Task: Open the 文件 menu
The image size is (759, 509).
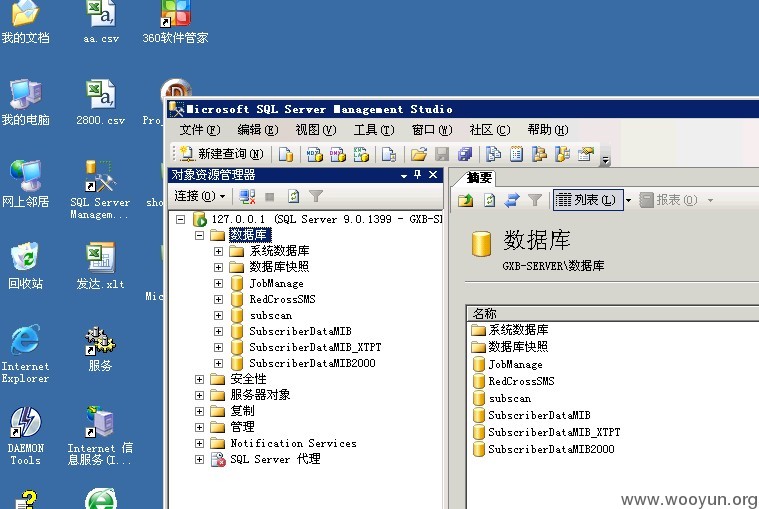Action: pyautogui.click(x=199, y=130)
